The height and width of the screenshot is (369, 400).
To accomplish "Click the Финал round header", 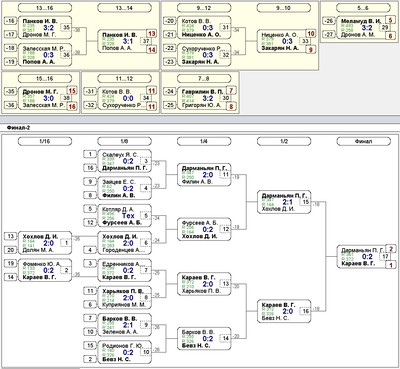I will (364, 141).
